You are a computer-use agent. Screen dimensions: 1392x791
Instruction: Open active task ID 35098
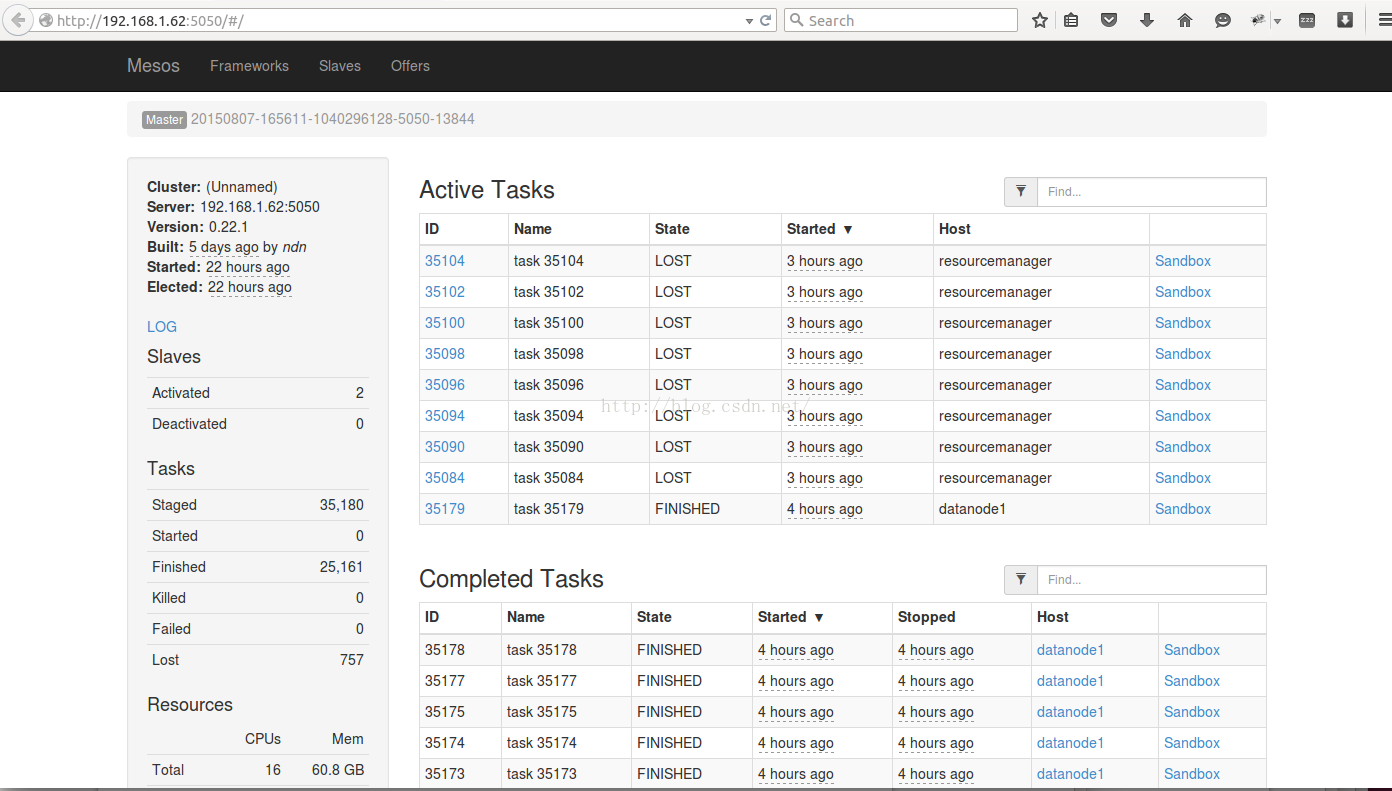(x=445, y=354)
